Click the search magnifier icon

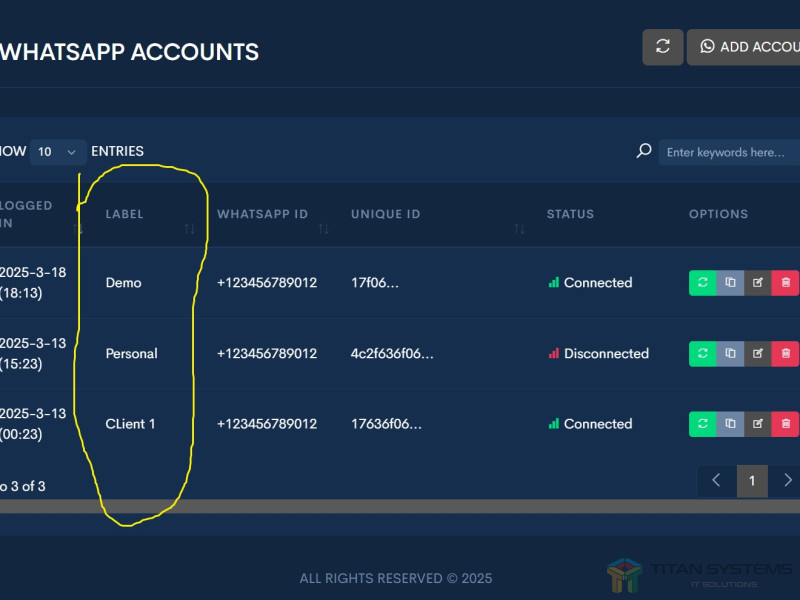(x=644, y=152)
